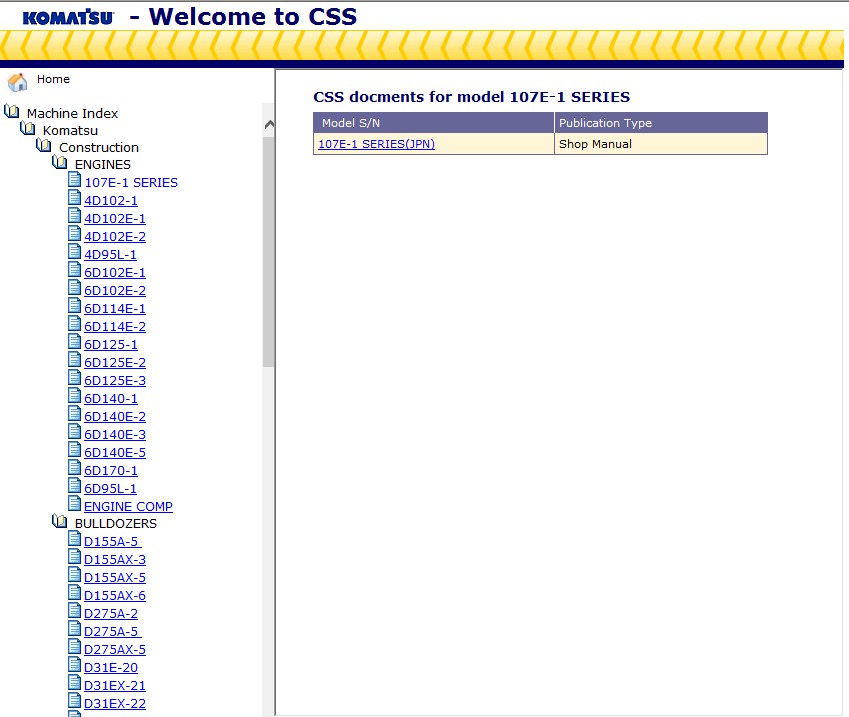This screenshot has width=849, height=717.
Task: Collapse the Machine Index book icon
Action: coord(11,112)
